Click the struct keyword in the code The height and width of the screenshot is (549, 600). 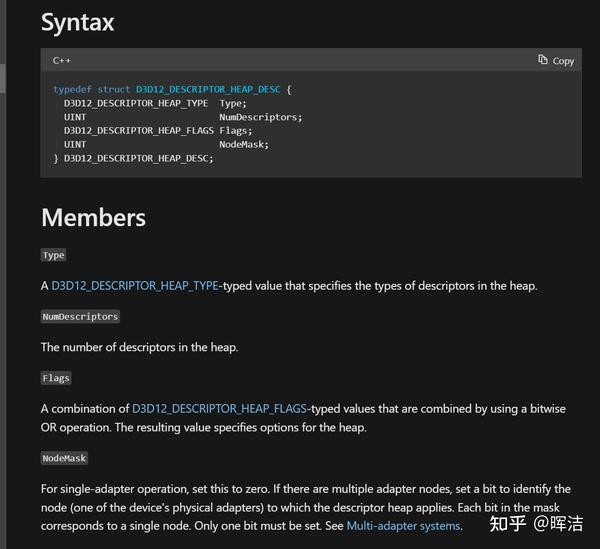[113, 89]
